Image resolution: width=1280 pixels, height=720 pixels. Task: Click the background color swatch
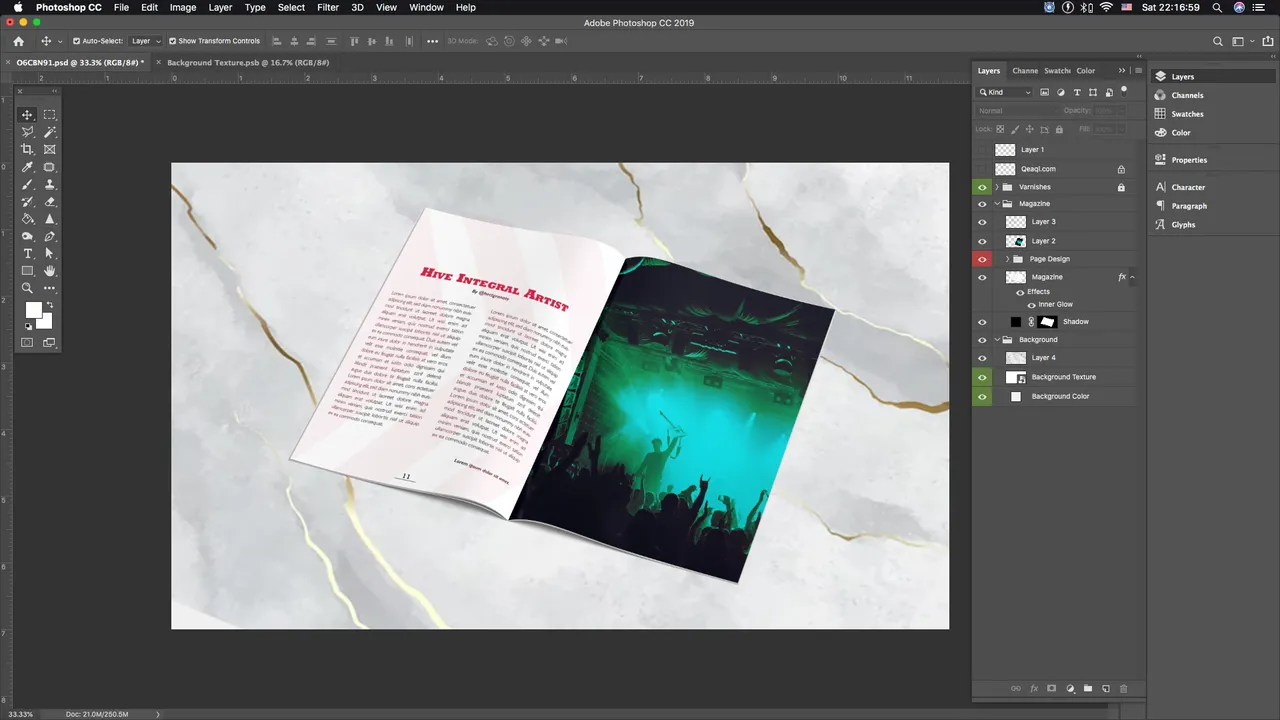[45, 322]
